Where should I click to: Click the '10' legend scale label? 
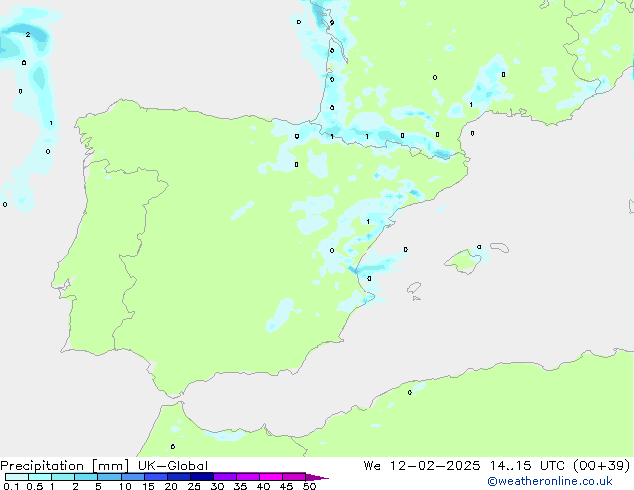[125, 486]
